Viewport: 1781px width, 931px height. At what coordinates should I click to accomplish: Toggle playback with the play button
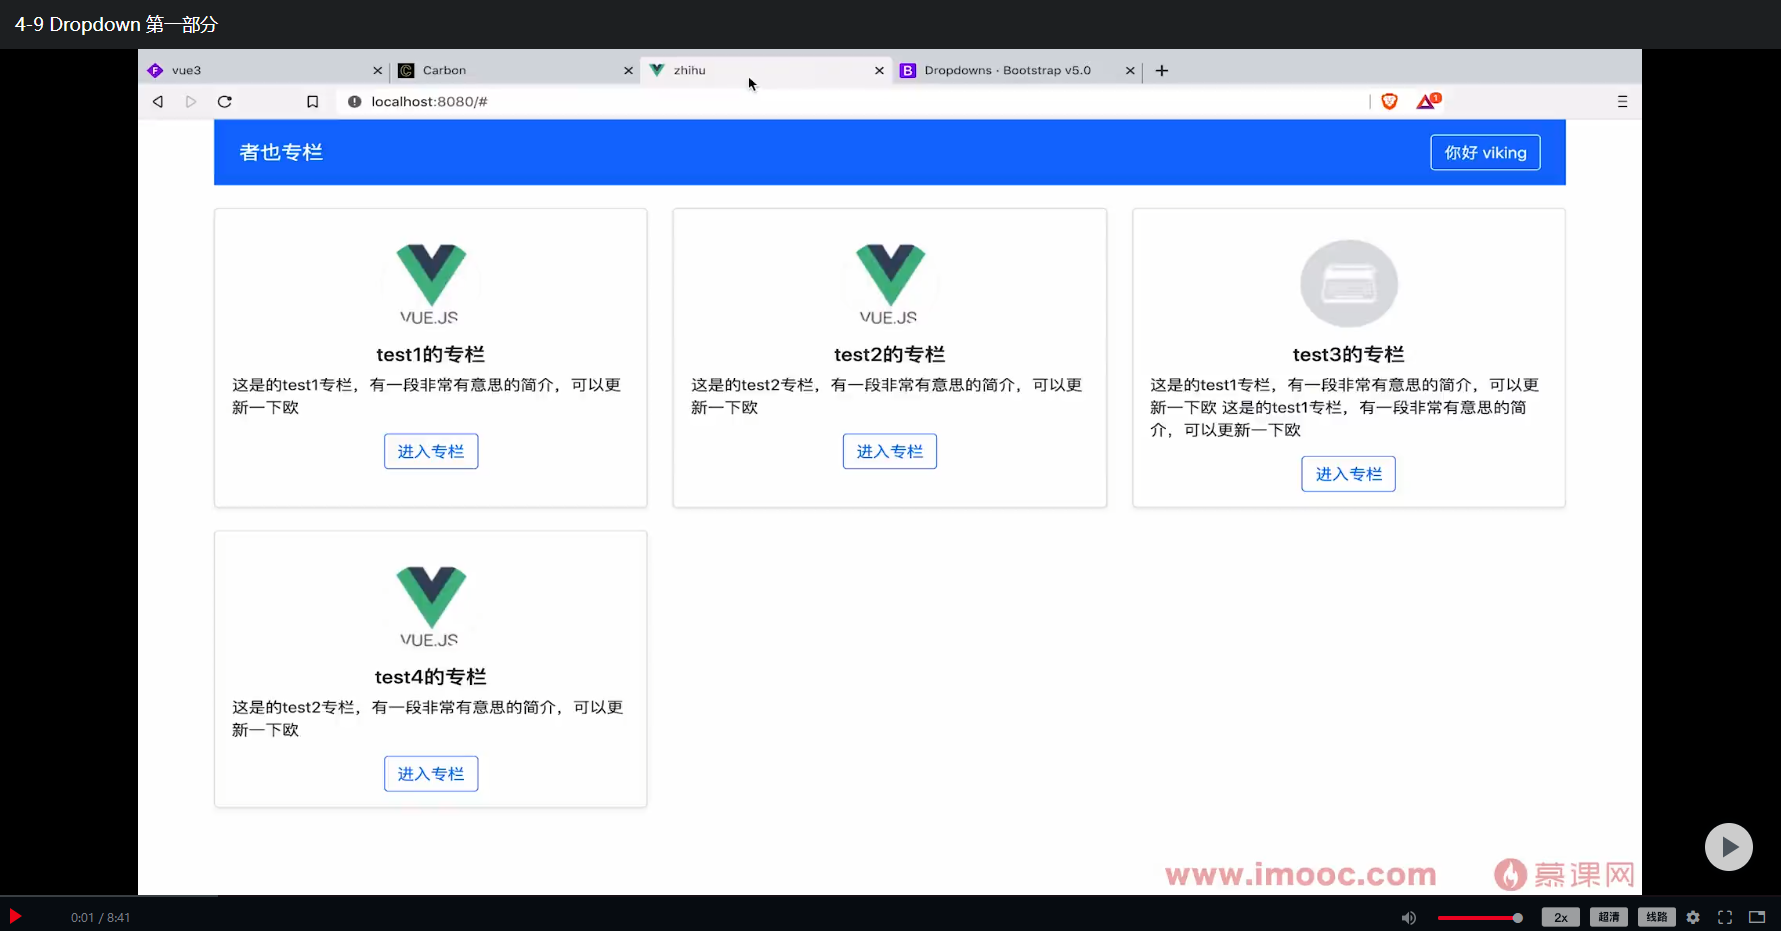click(x=14, y=917)
